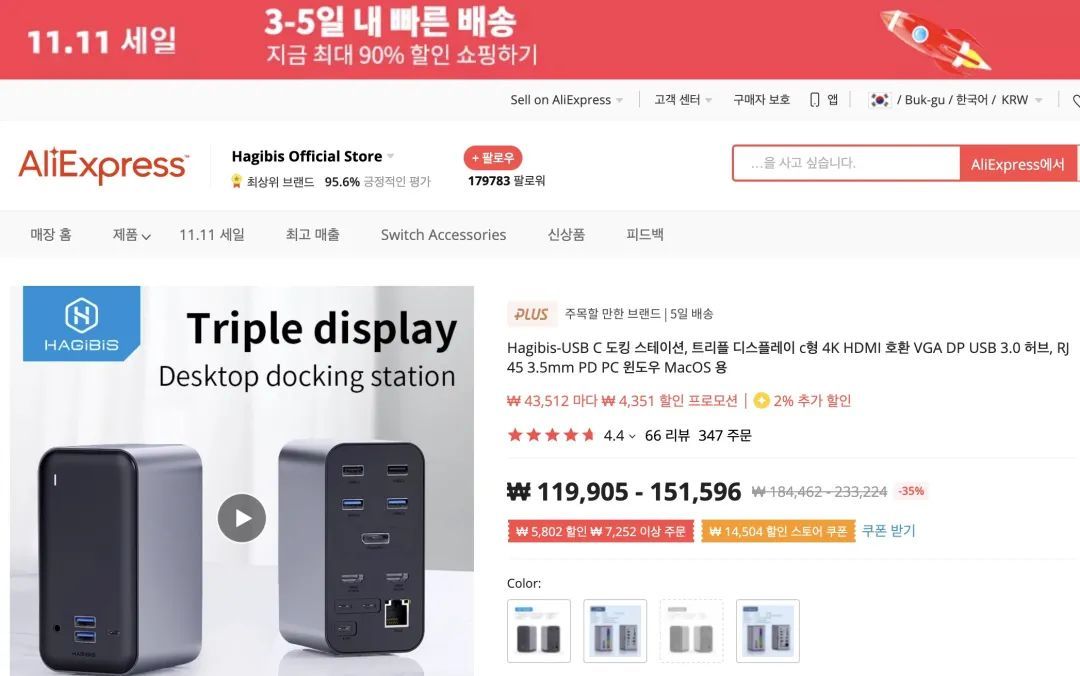Select the first color option thumbnail
Viewport: 1080px width, 676px height.
click(x=539, y=631)
